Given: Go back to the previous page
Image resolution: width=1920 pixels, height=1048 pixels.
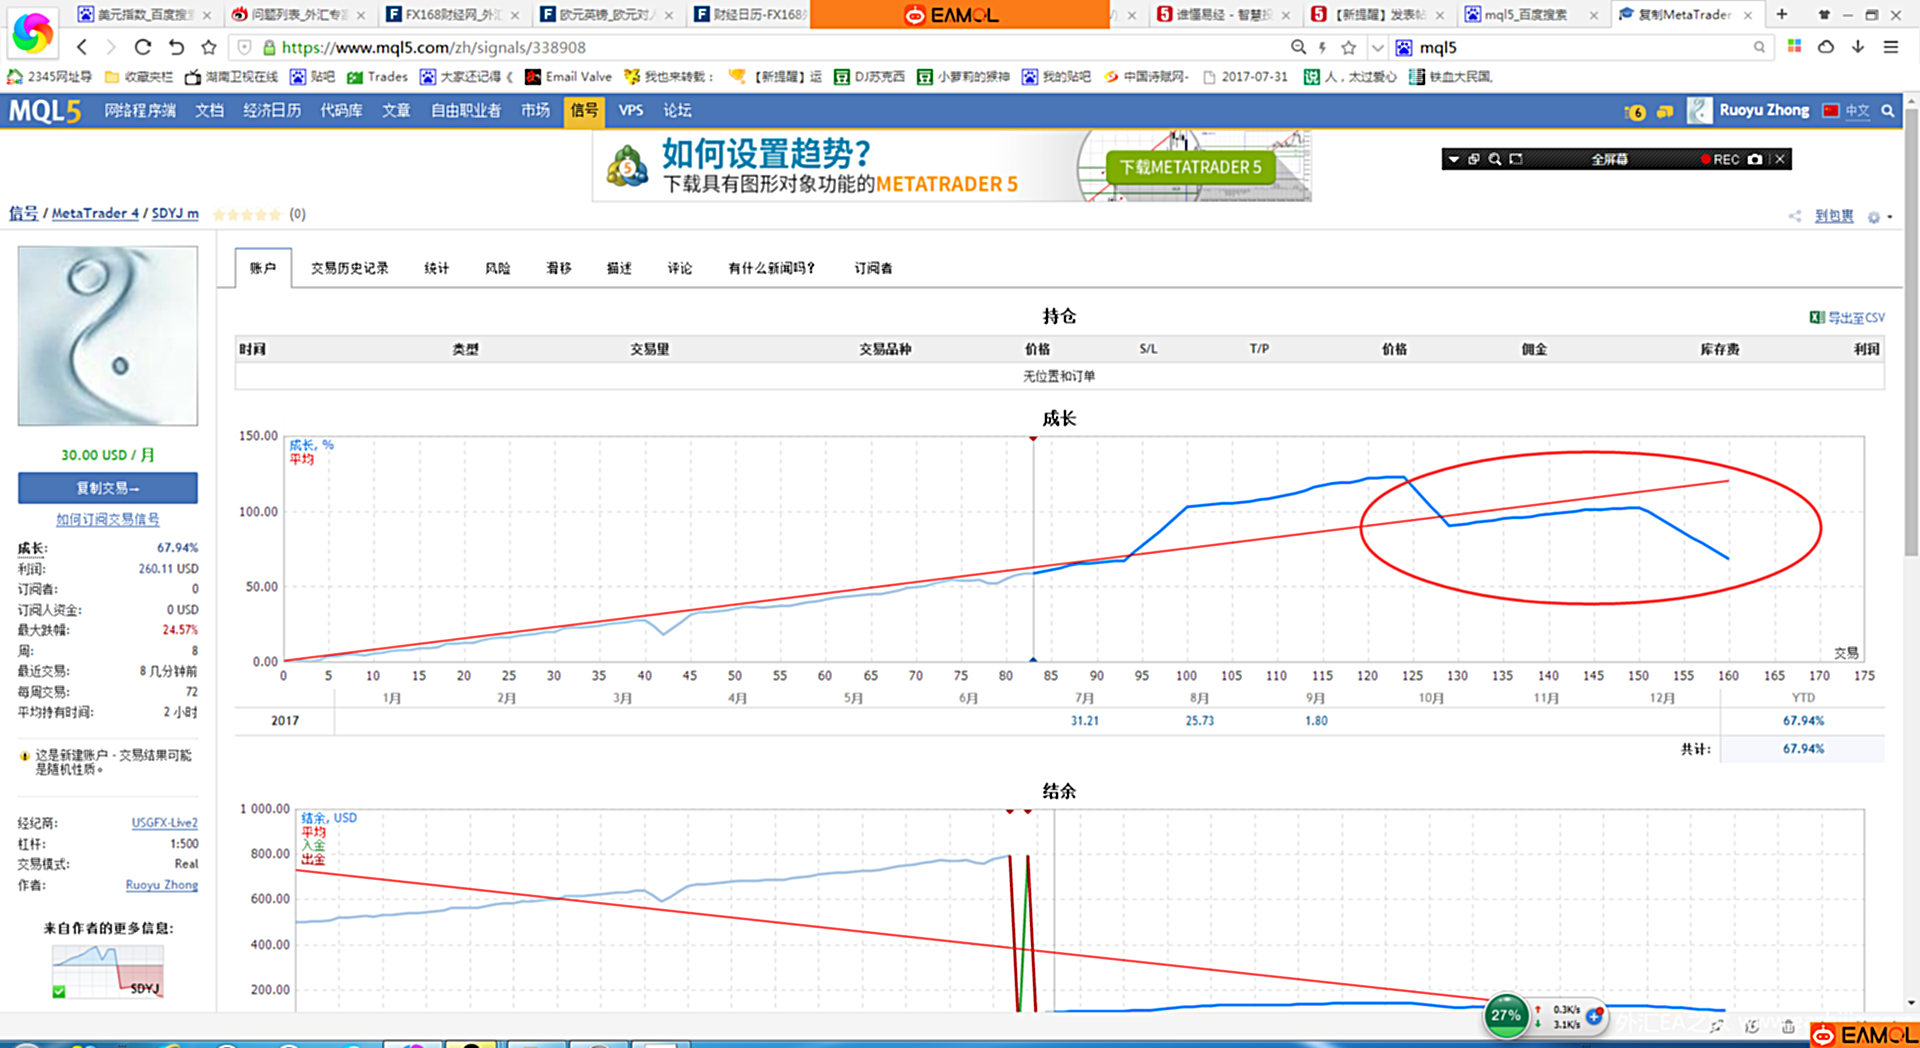Looking at the screenshot, I should click(82, 47).
